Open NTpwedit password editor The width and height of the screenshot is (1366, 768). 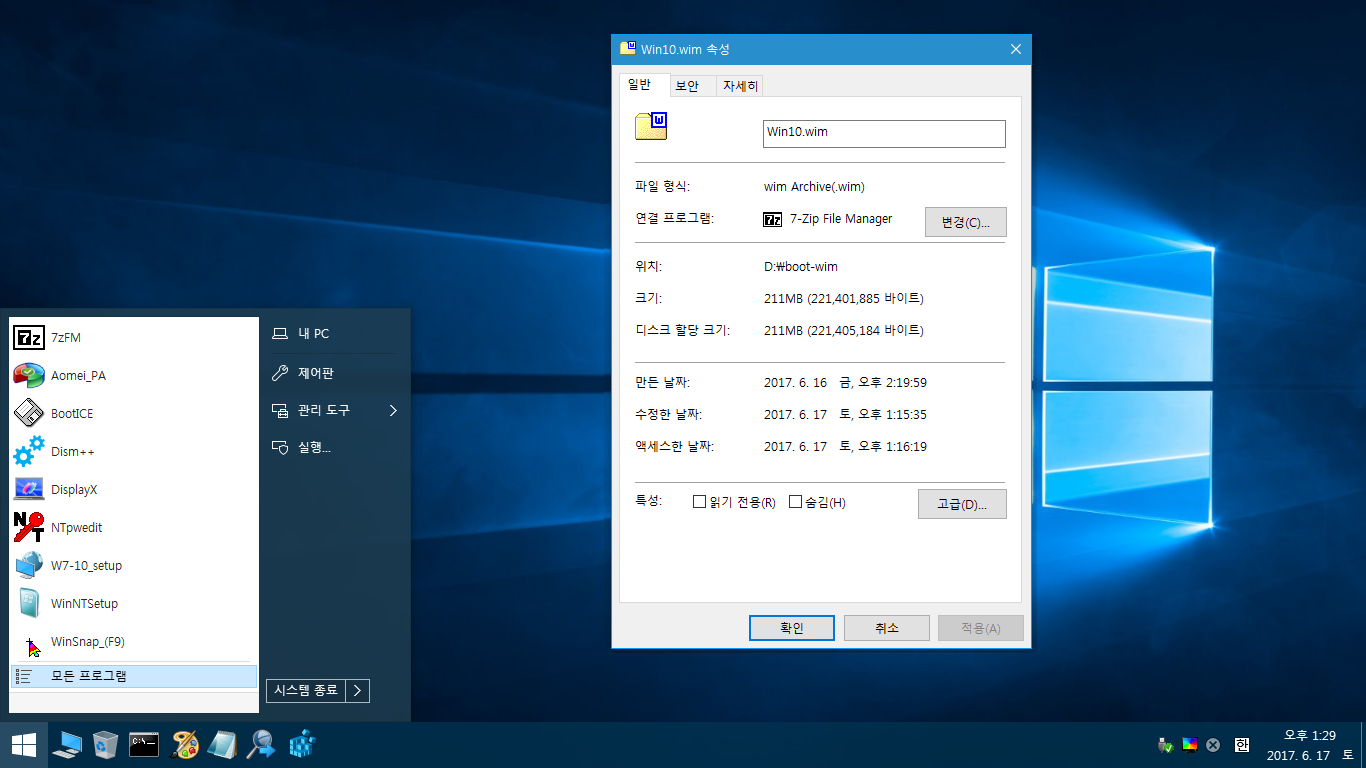(x=133, y=527)
